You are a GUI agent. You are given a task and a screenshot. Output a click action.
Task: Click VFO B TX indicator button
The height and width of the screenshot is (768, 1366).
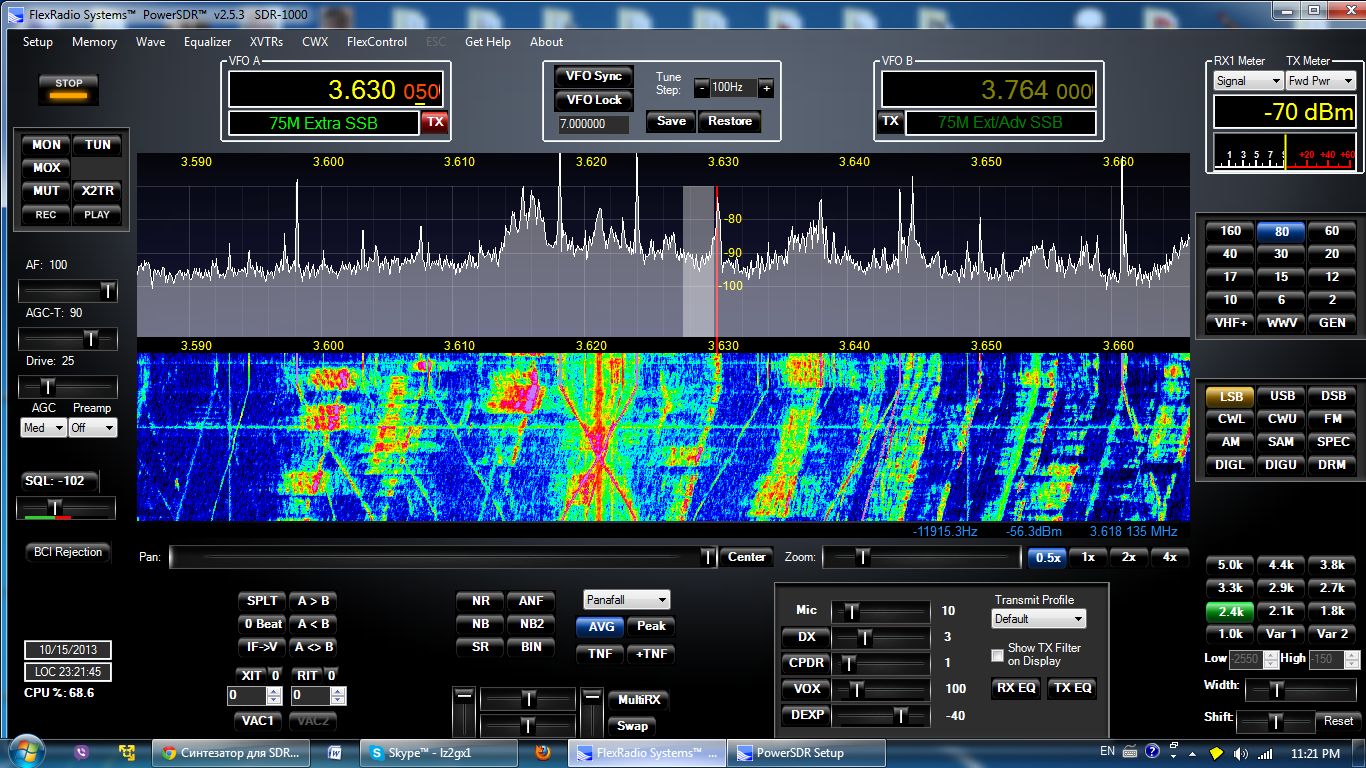[890, 122]
